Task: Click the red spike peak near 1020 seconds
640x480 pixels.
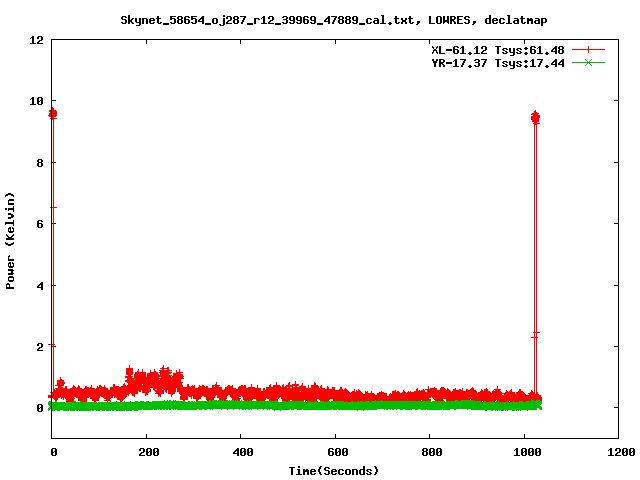Action: coord(536,118)
